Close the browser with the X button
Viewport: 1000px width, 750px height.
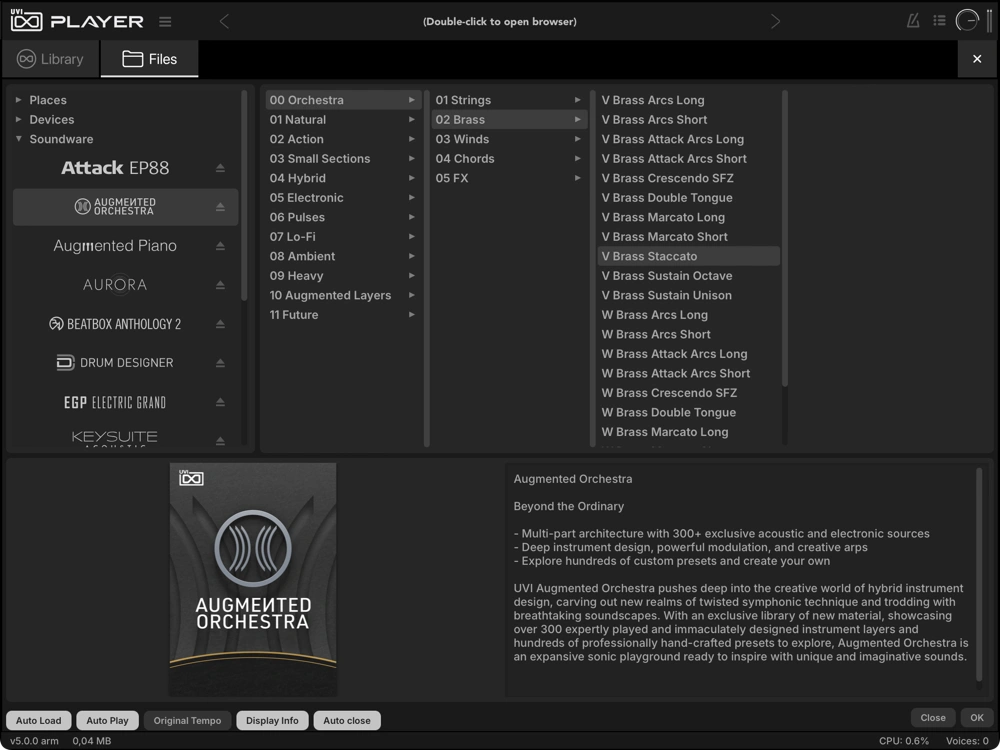pos(977,59)
